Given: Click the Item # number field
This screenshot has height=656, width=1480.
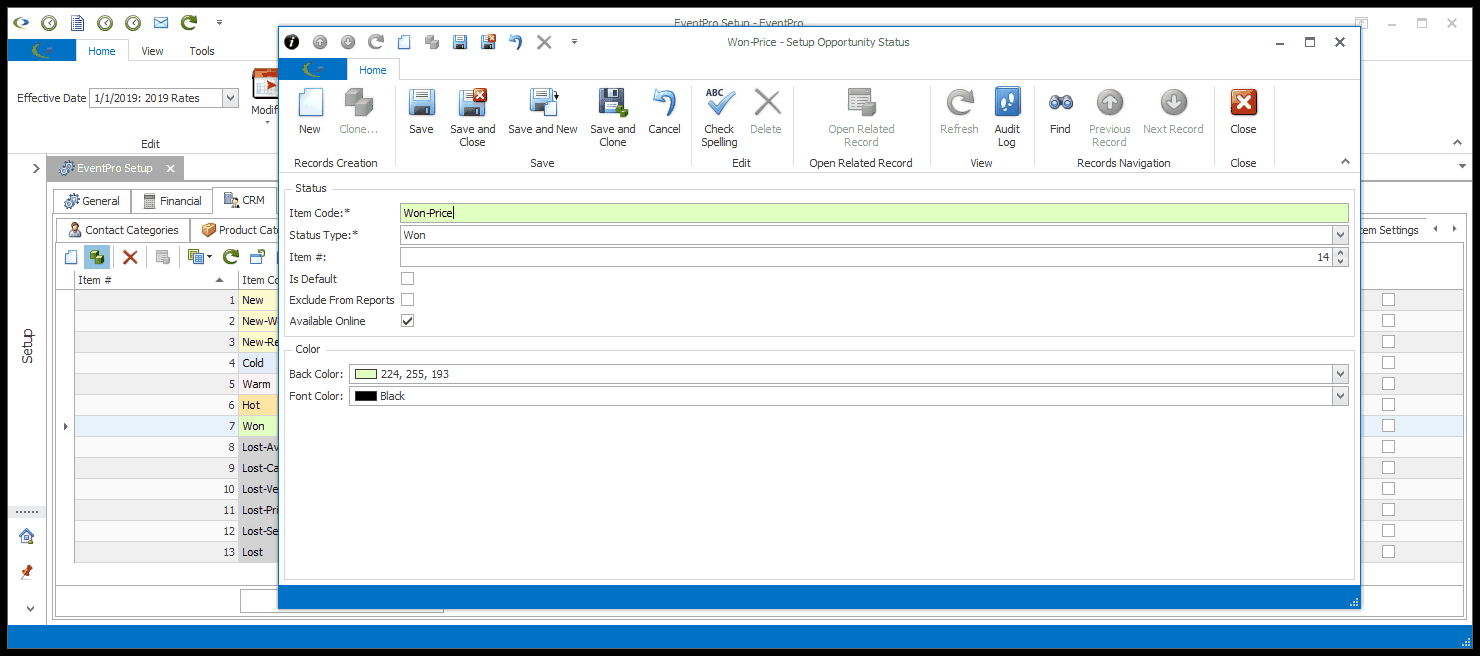Looking at the screenshot, I should [866, 257].
